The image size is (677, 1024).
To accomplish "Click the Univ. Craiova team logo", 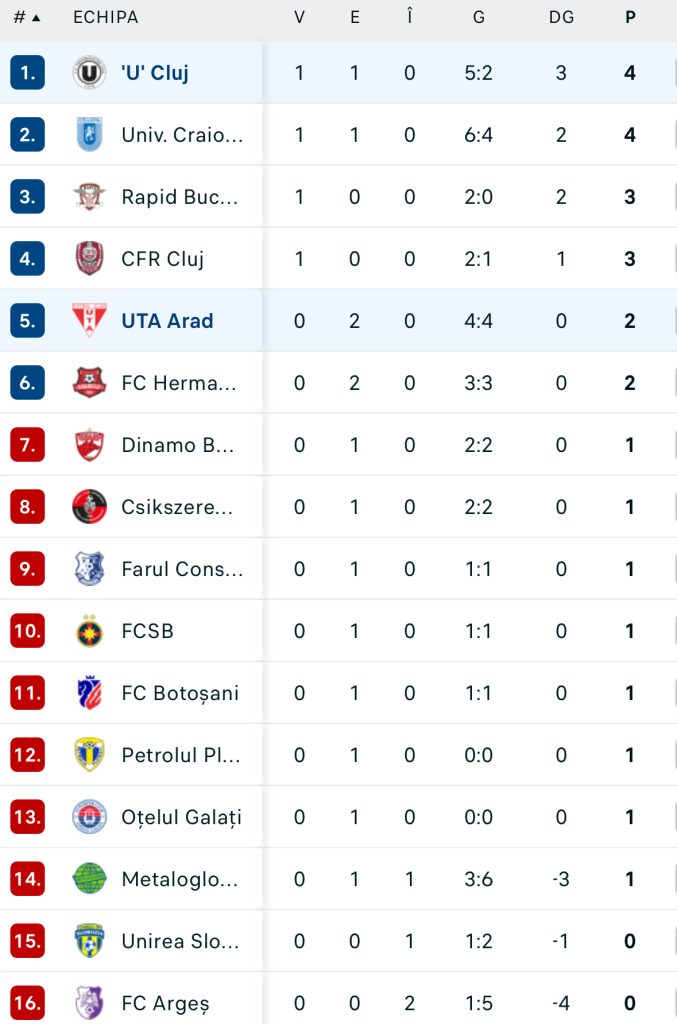I will (x=89, y=135).
